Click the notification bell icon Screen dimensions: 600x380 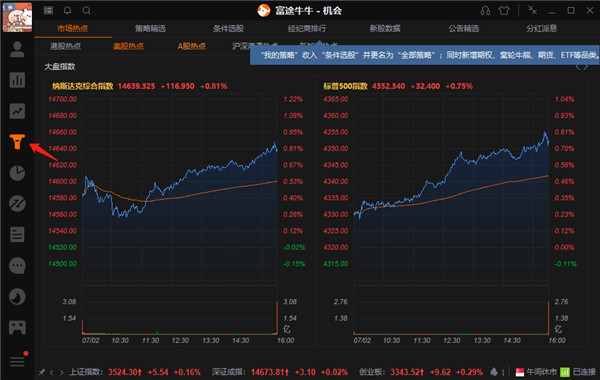coord(67,10)
